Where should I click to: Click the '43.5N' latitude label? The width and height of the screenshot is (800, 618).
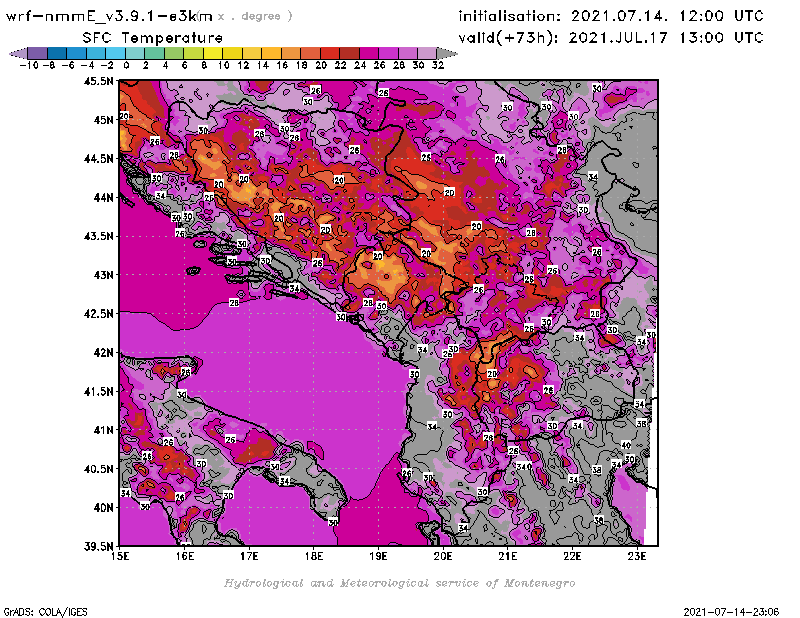[x=98, y=236]
